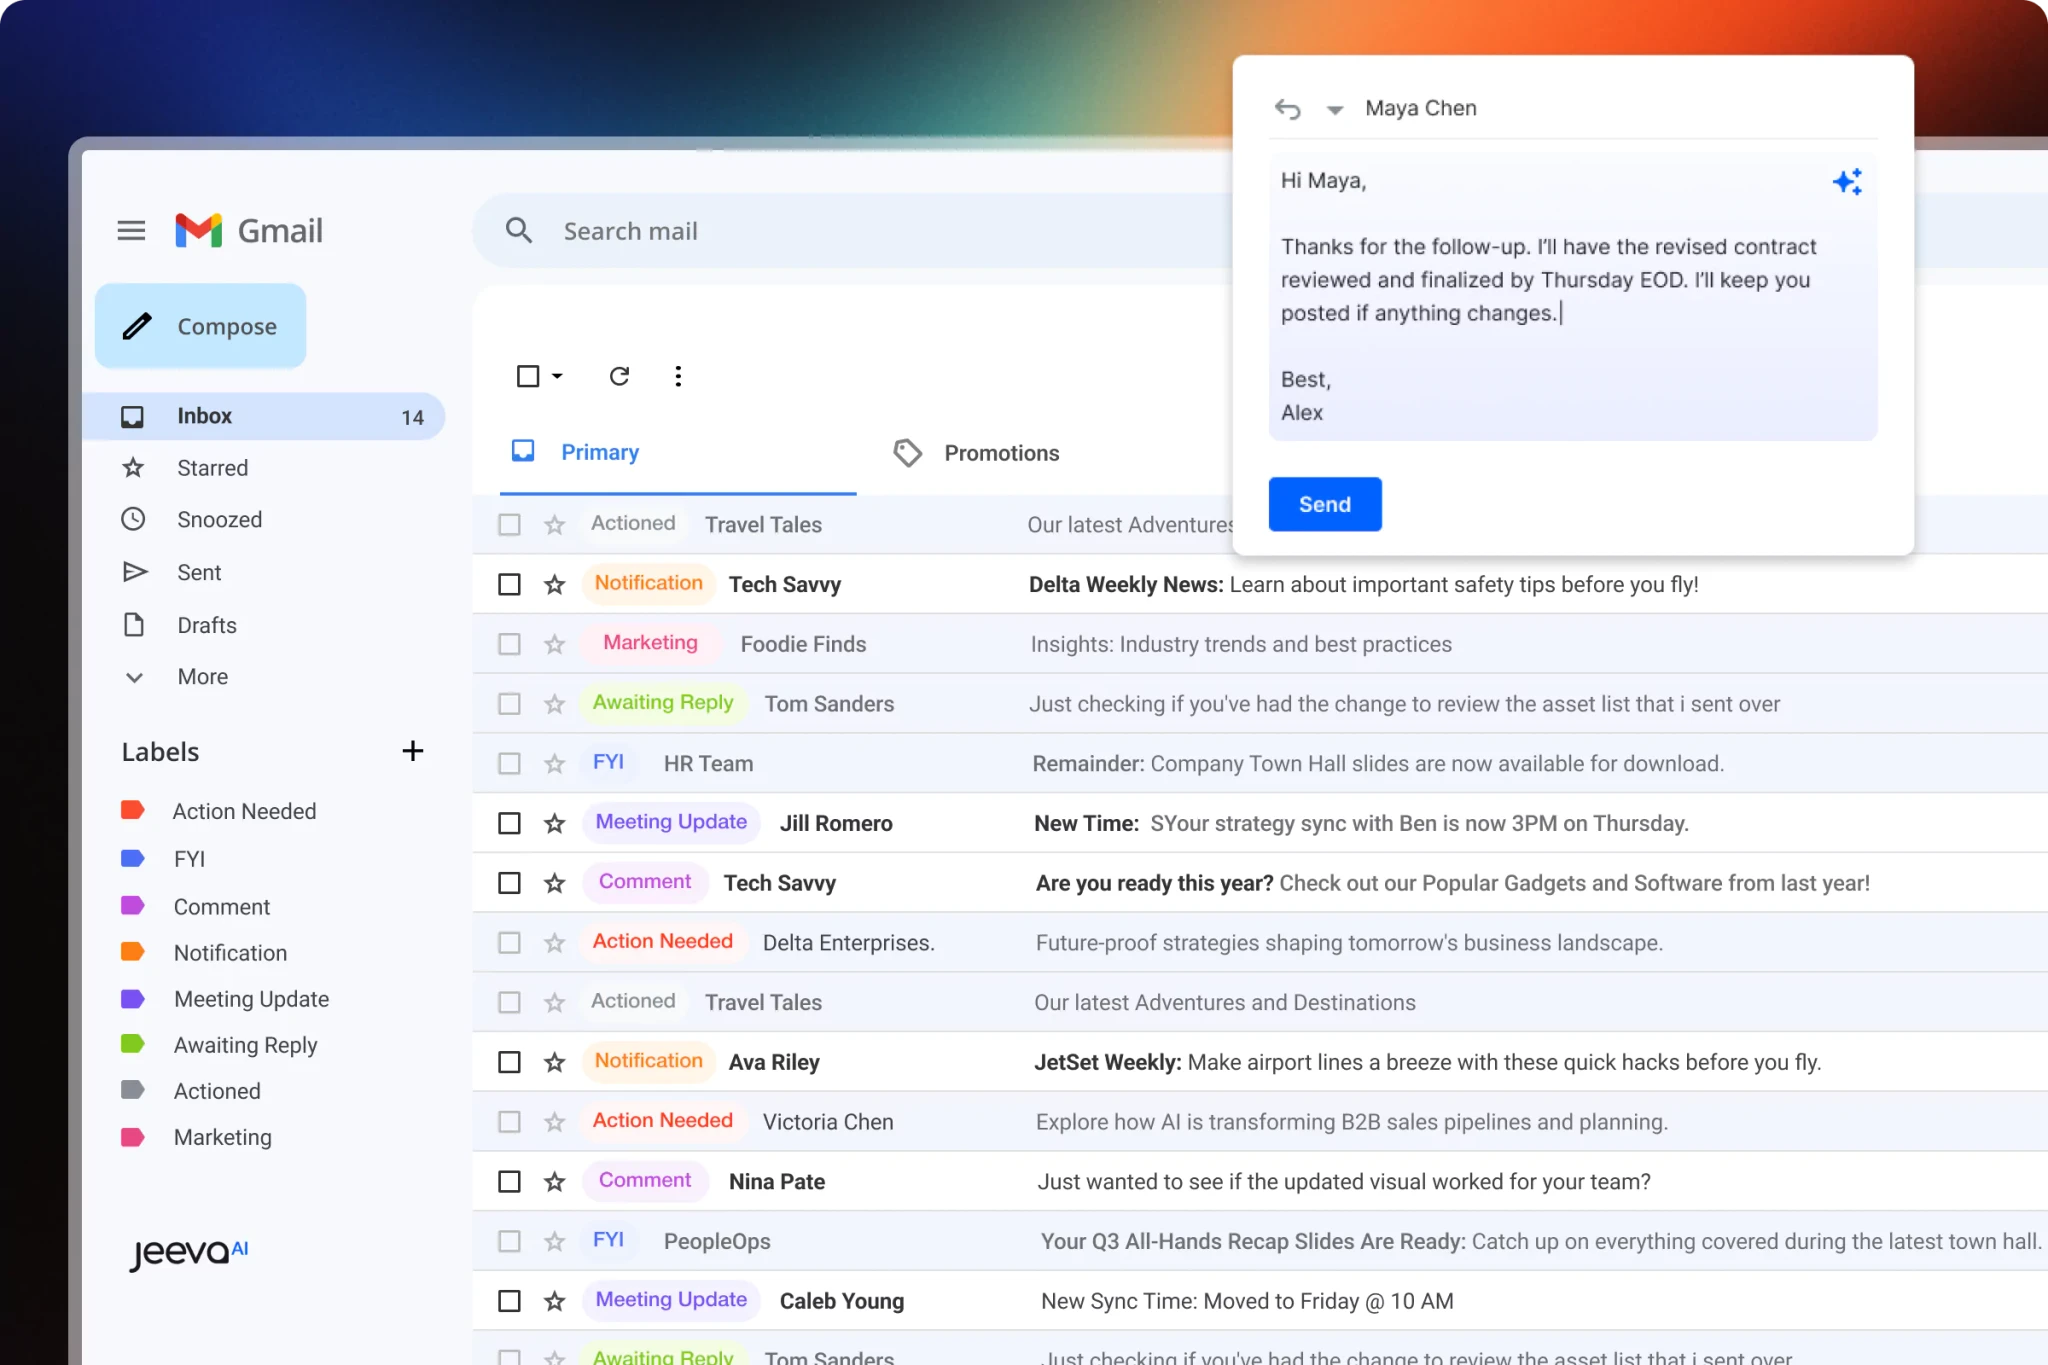The width and height of the screenshot is (2048, 1365).
Task: Click inside the reply message body
Action: (1573, 296)
